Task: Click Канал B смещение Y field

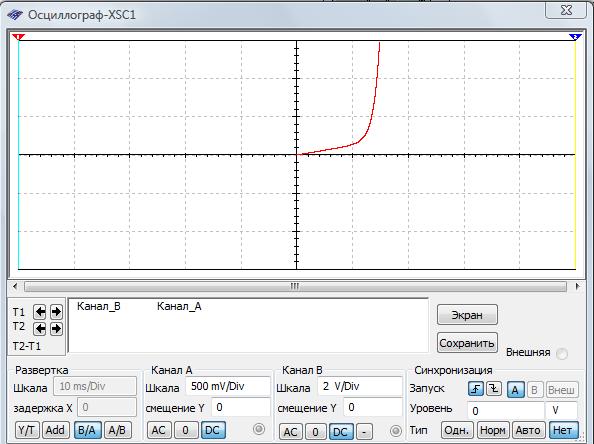Action: pyautogui.click(x=373, y=407)
